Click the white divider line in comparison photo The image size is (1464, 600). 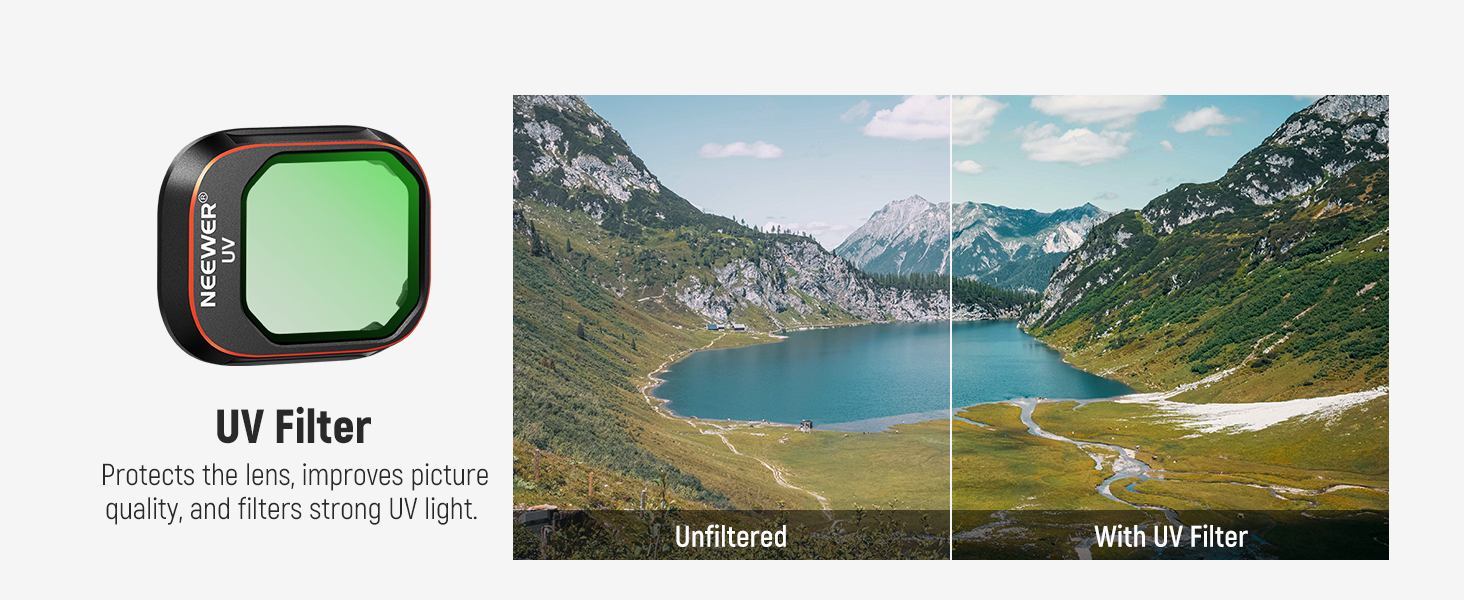(x=951, y=327)
